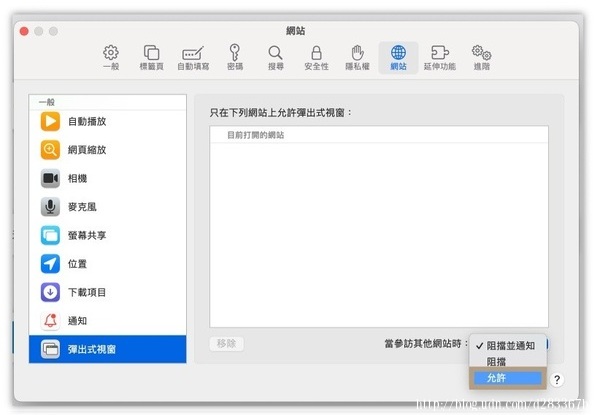Select 通知 notifications in the sidebar
This screenshot has height=415, width=600.
click(x=108, y=321)
